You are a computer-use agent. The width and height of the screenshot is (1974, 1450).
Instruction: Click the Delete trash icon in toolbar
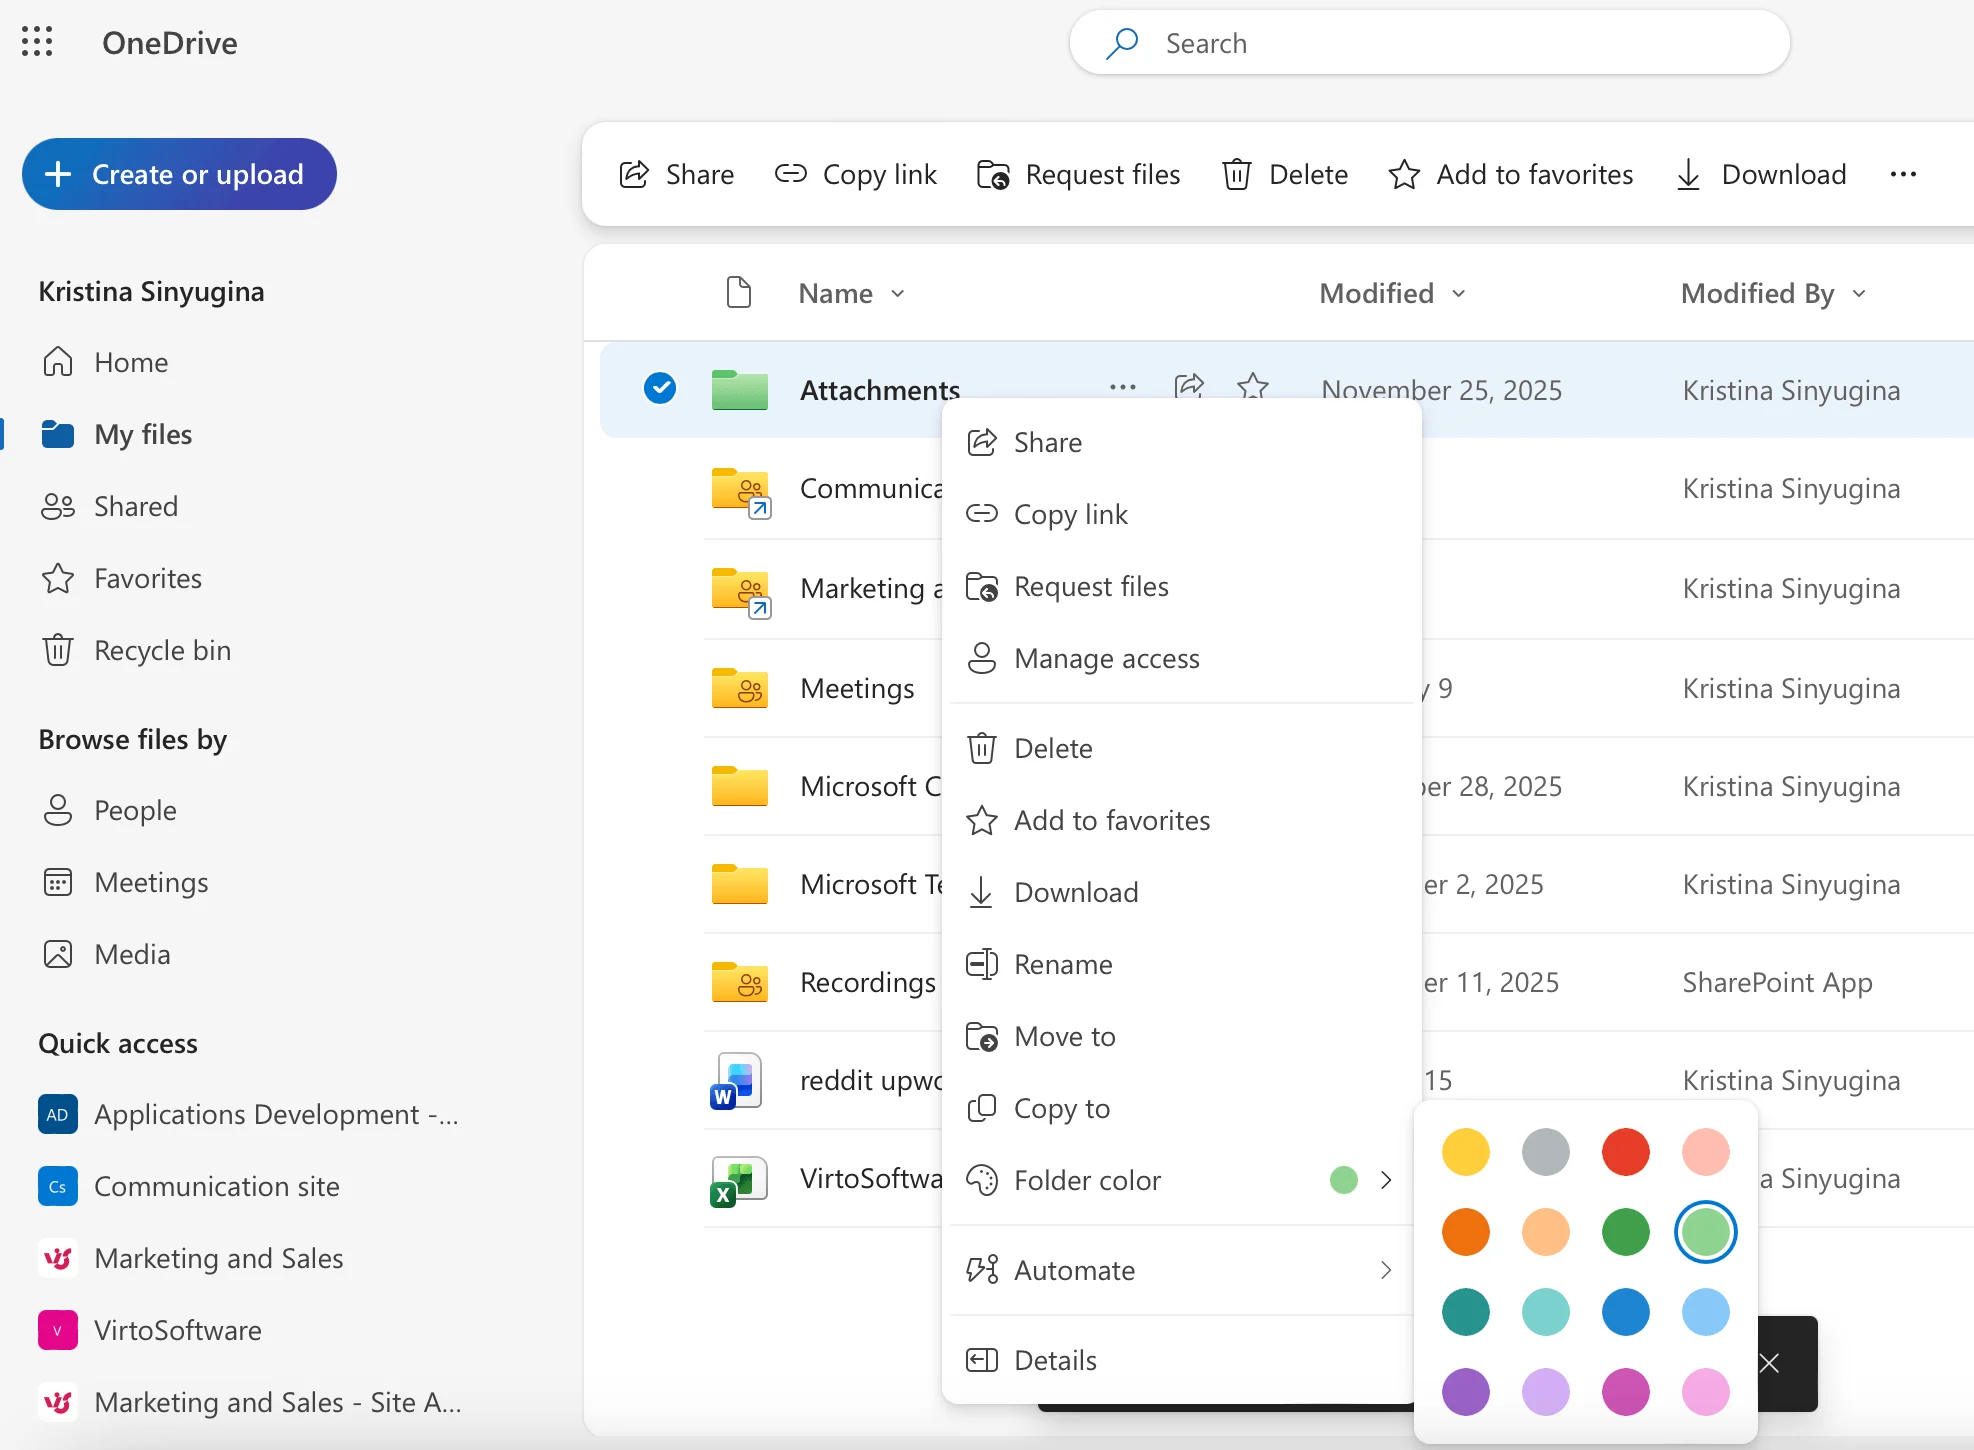coord(1237,175)
